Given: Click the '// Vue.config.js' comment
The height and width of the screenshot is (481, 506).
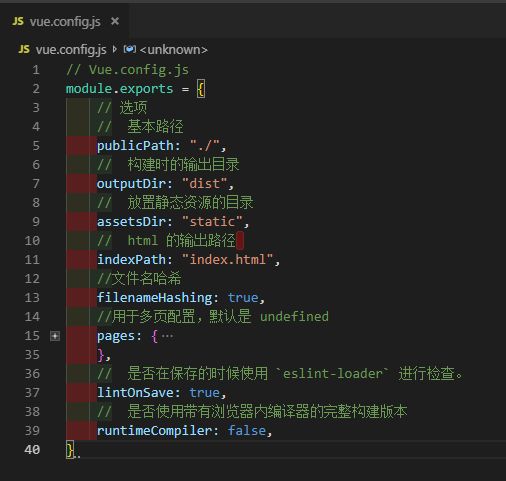Looking at the screenshot, I should pyautogui.click(x=127, y=70).
